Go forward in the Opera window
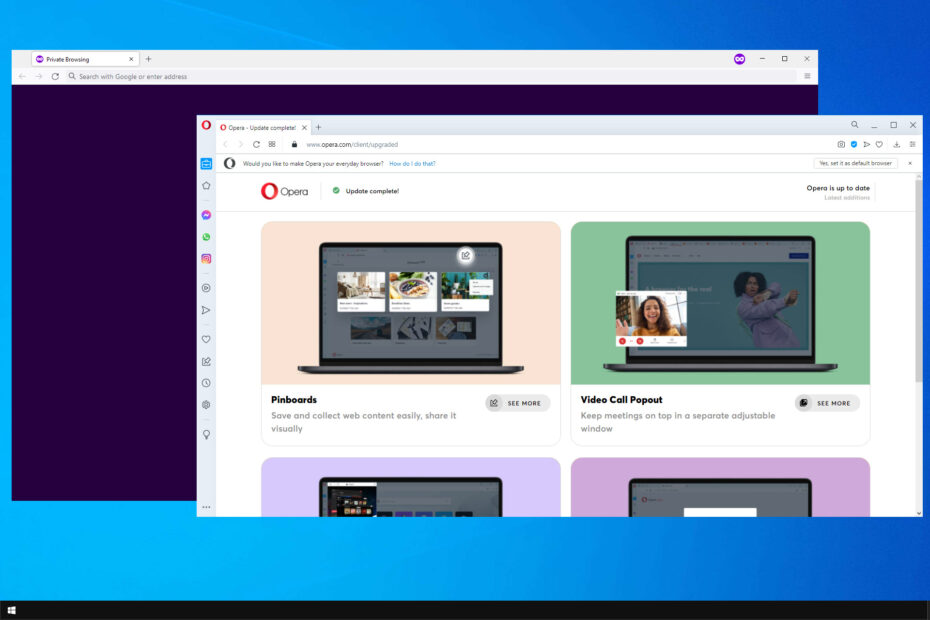 click(x=241, y=144)
